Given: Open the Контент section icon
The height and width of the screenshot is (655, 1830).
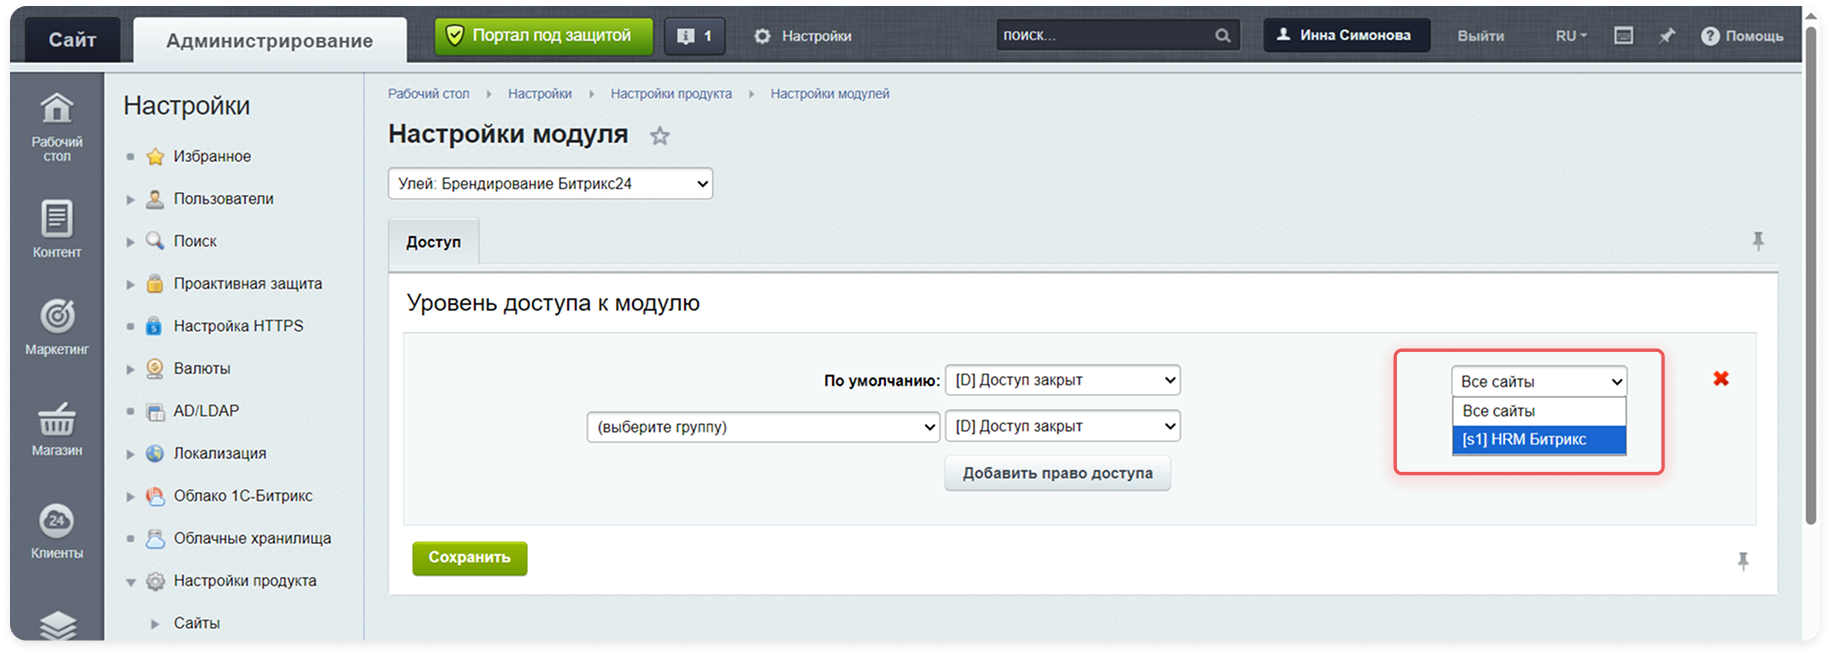Looking at the screenshot, I should point(57,219).
